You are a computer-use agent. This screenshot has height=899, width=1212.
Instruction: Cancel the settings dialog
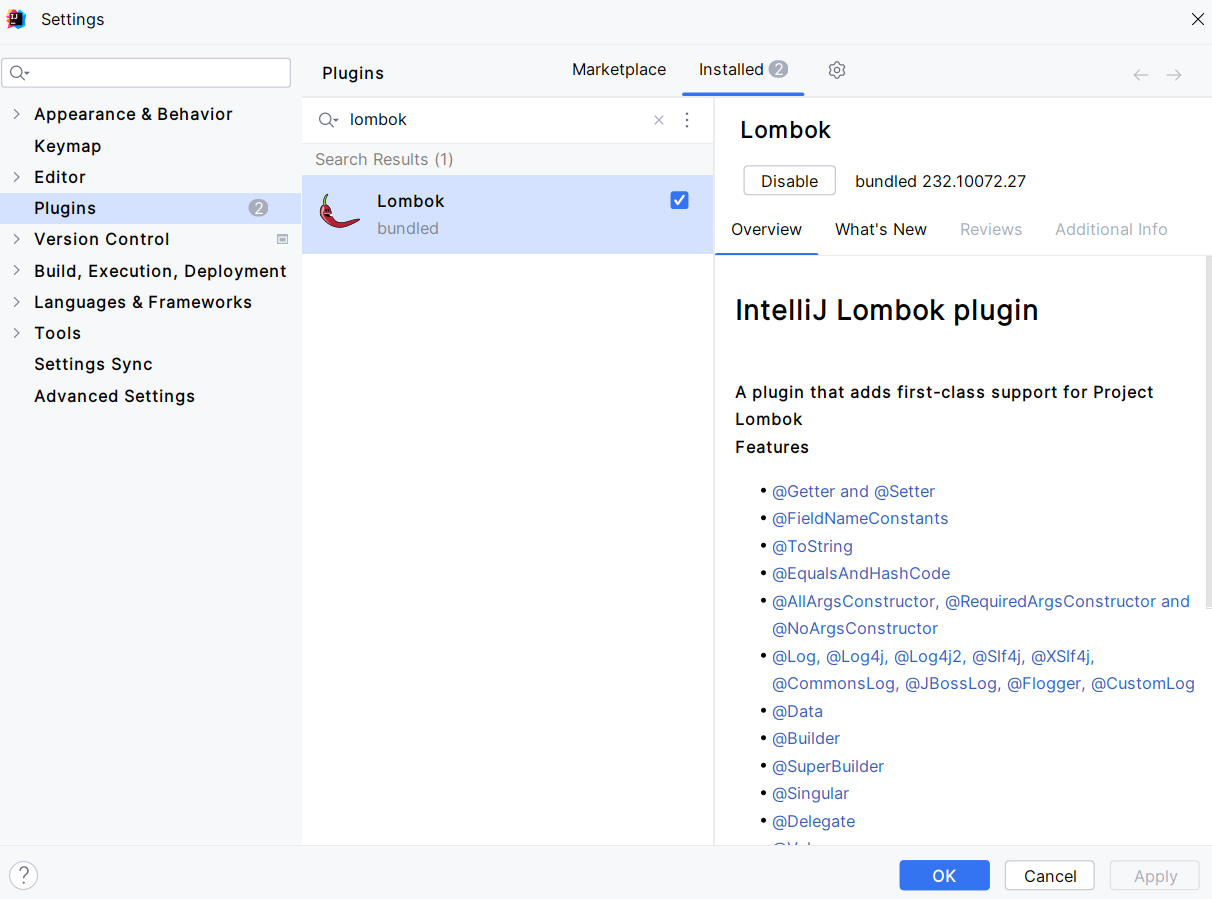[x=1050, y=876]
